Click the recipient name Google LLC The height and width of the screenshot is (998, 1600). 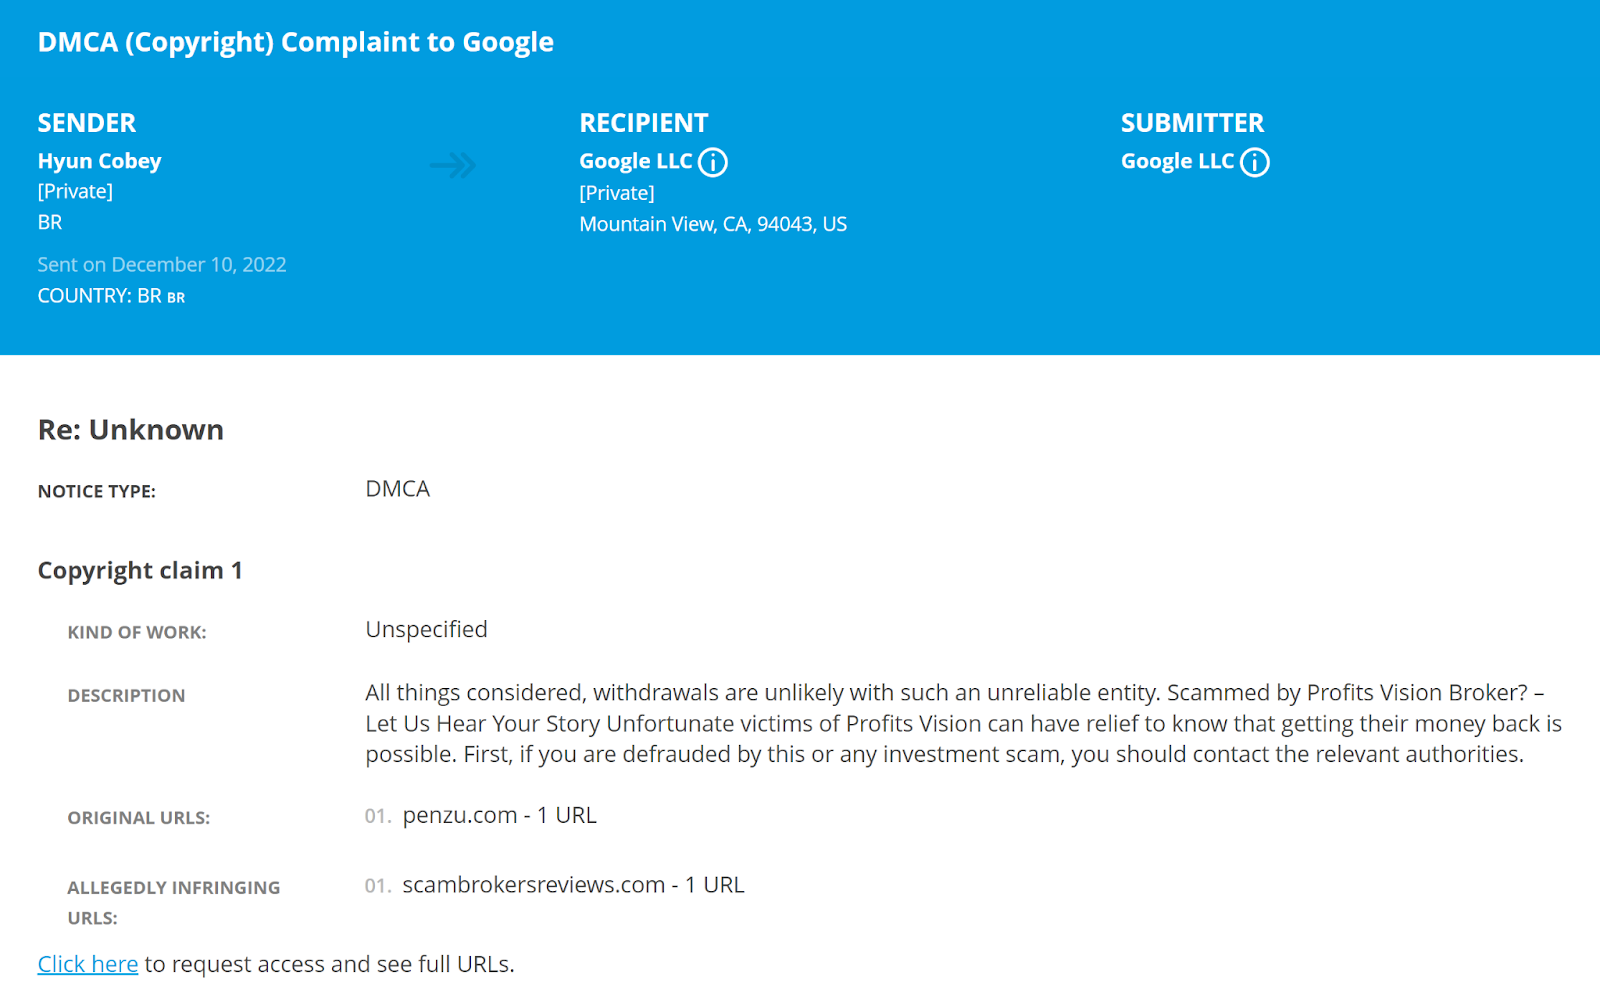point(636,161)
